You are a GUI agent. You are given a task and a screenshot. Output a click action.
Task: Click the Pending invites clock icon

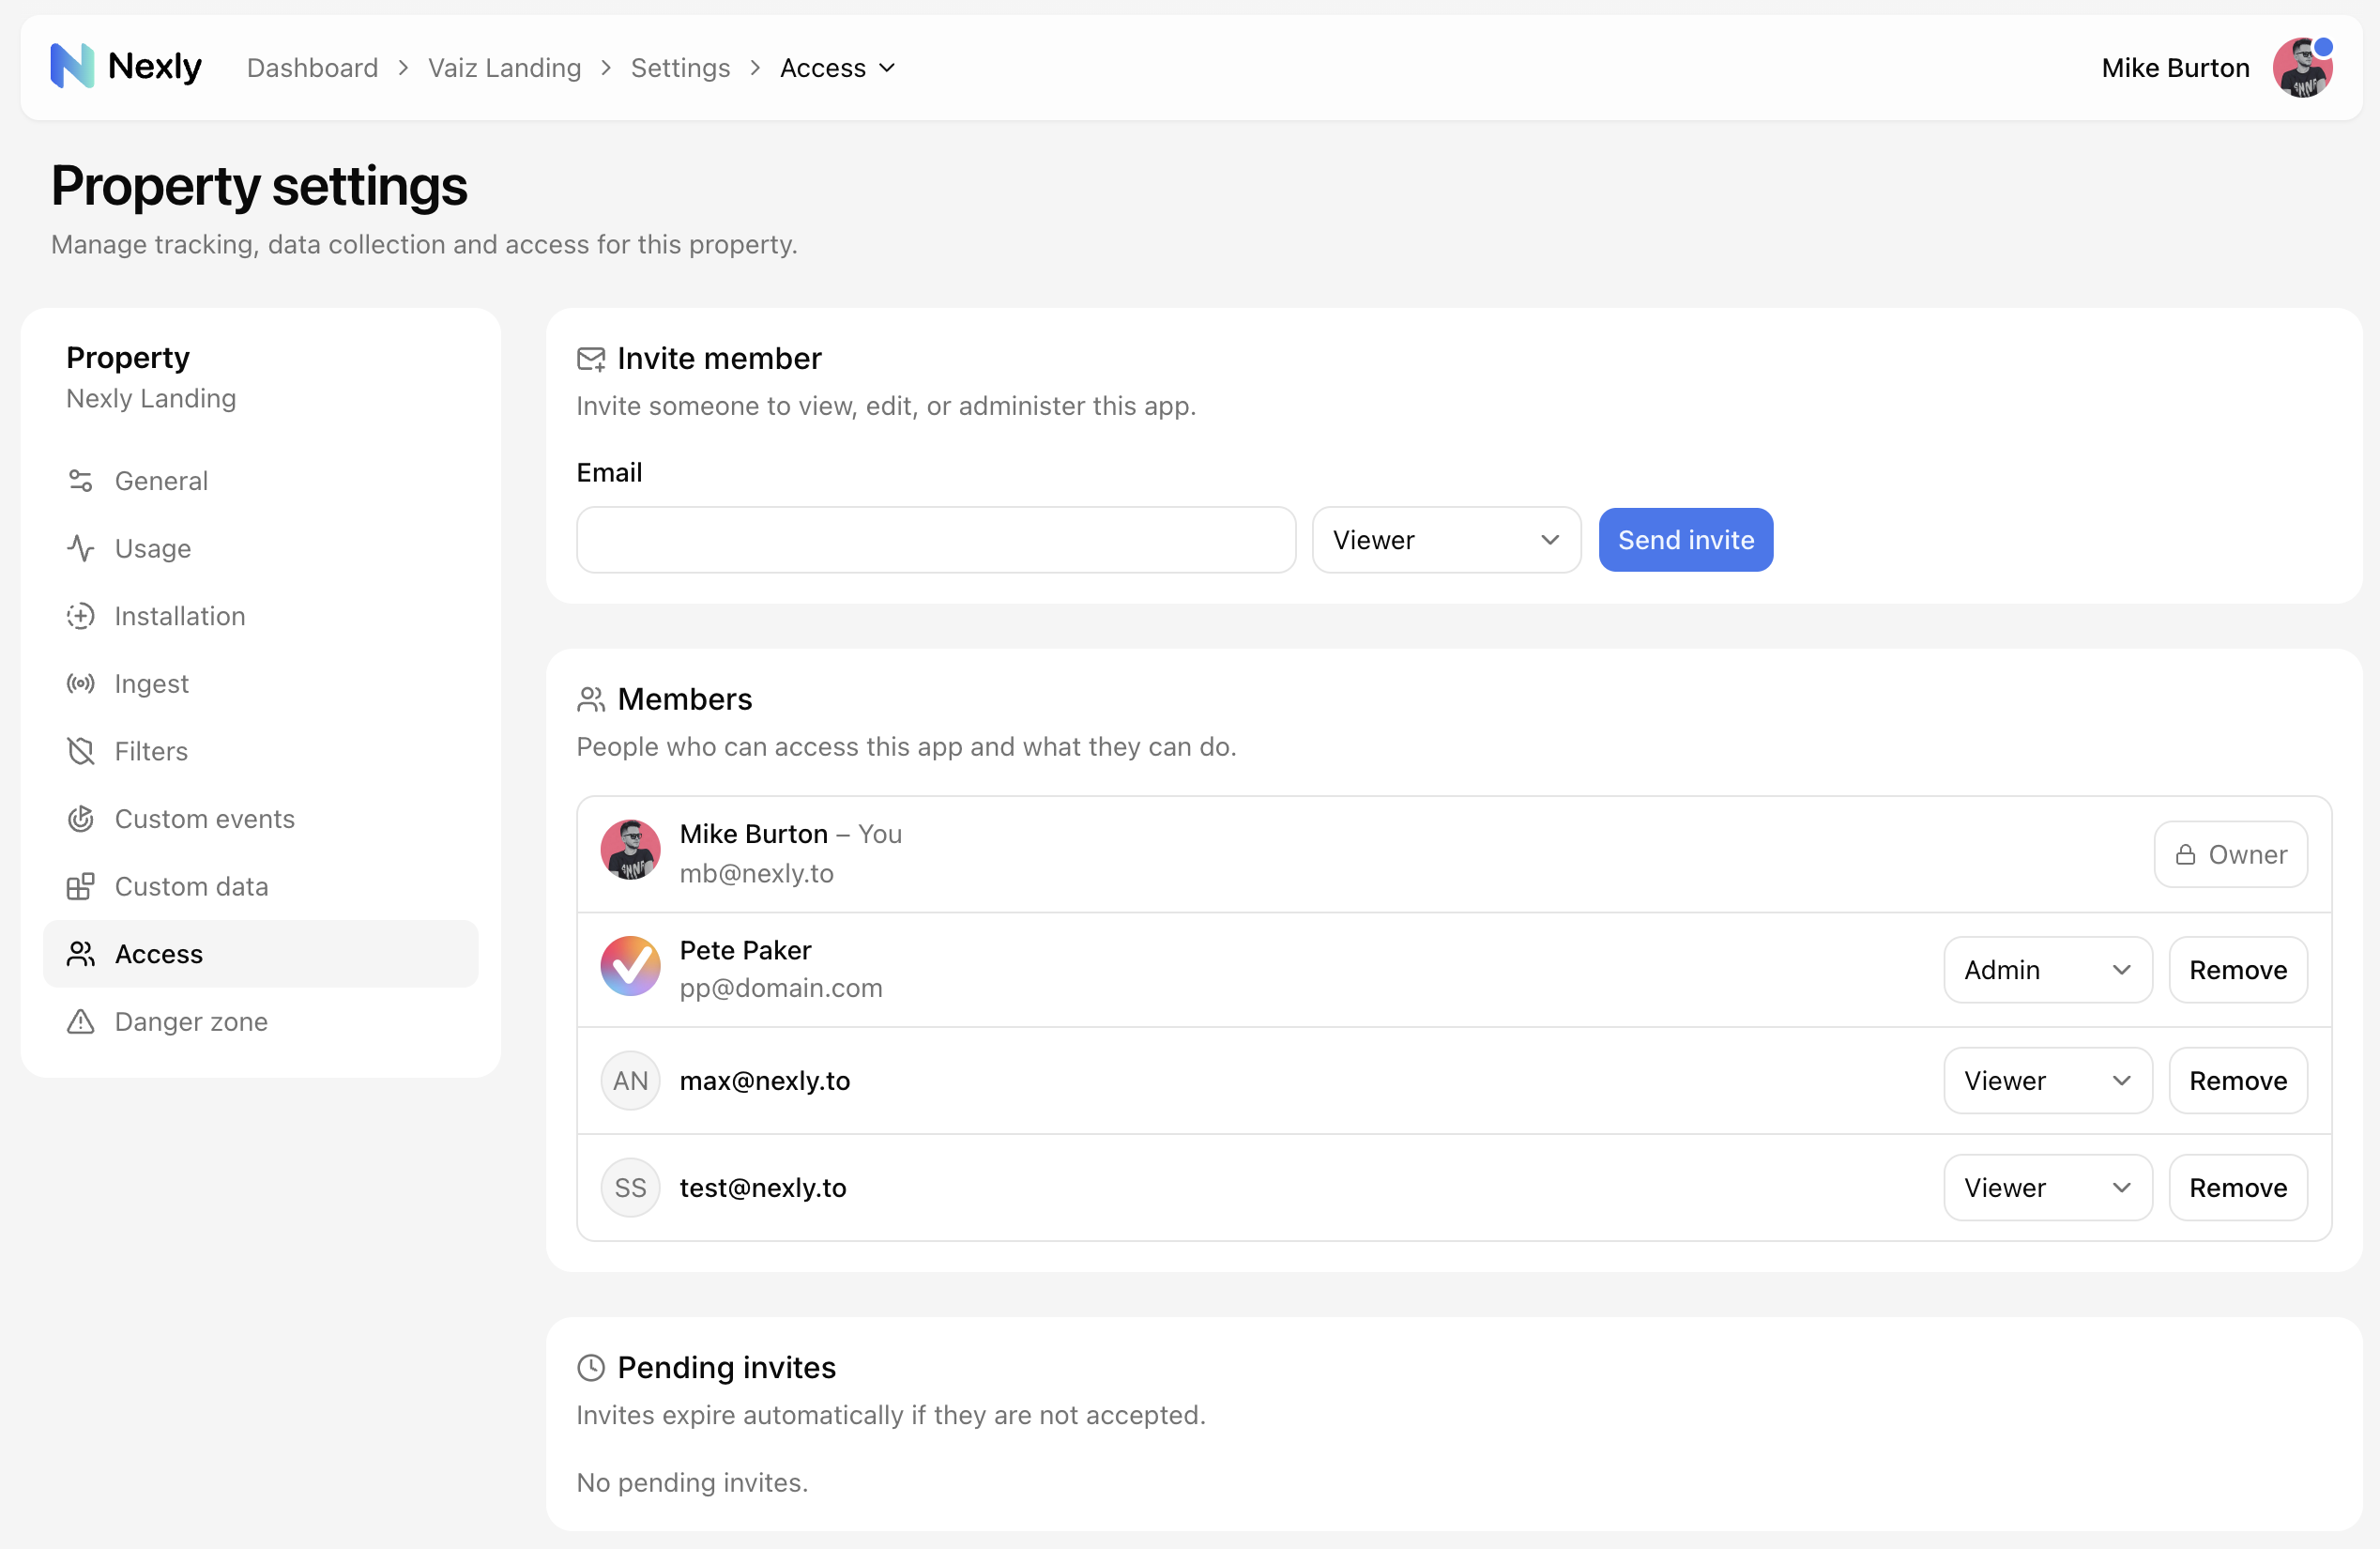tap(591, 1368)
